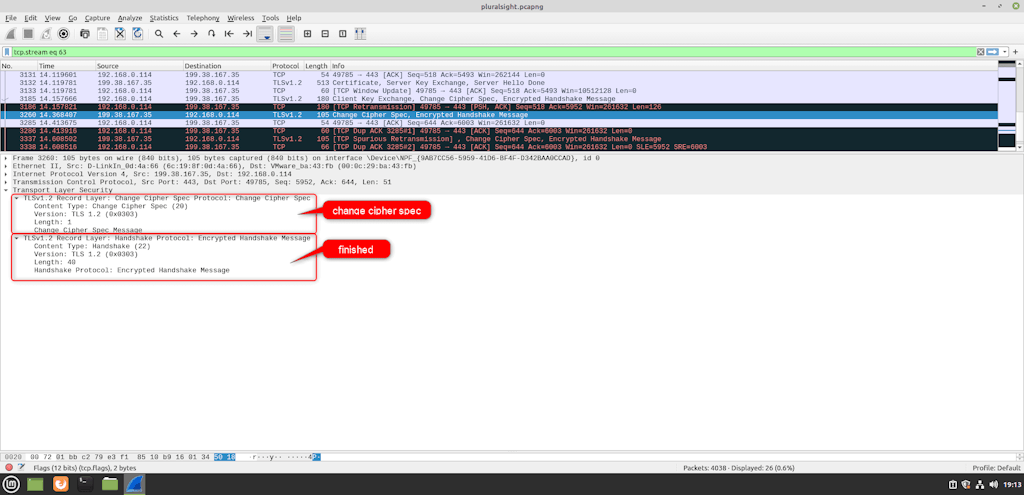This screenshot has width=1024, height=495.
Task: Click the tcp.stream eq 63 filter field
Action: (493, 52)
